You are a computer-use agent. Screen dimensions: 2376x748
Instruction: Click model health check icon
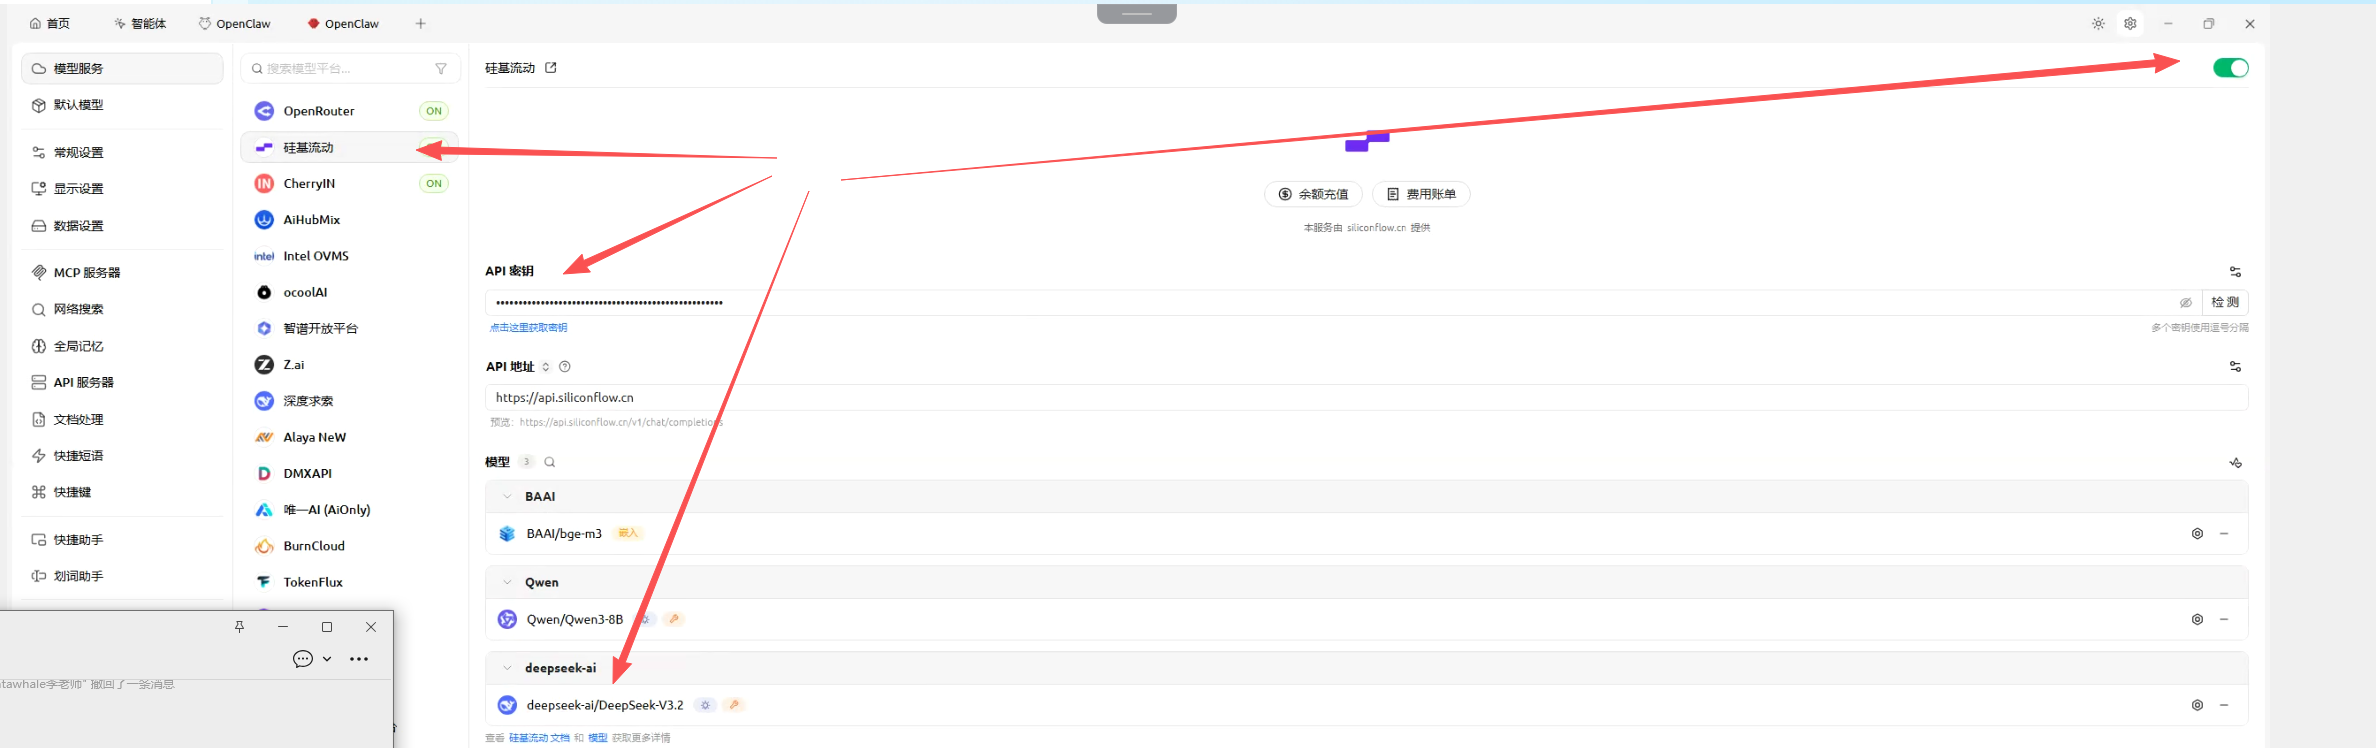(x=2235, y=463)
